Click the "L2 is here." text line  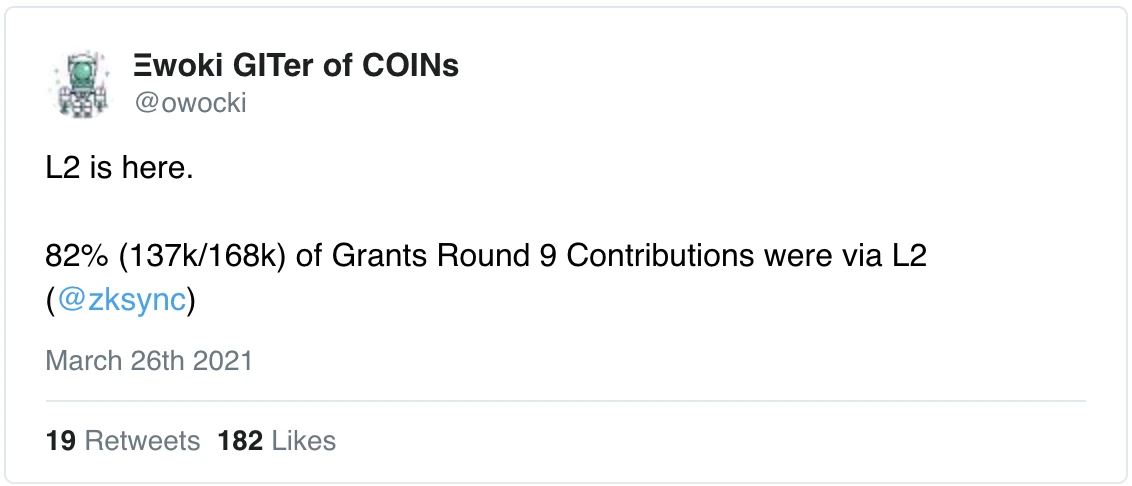click(119, 168)
